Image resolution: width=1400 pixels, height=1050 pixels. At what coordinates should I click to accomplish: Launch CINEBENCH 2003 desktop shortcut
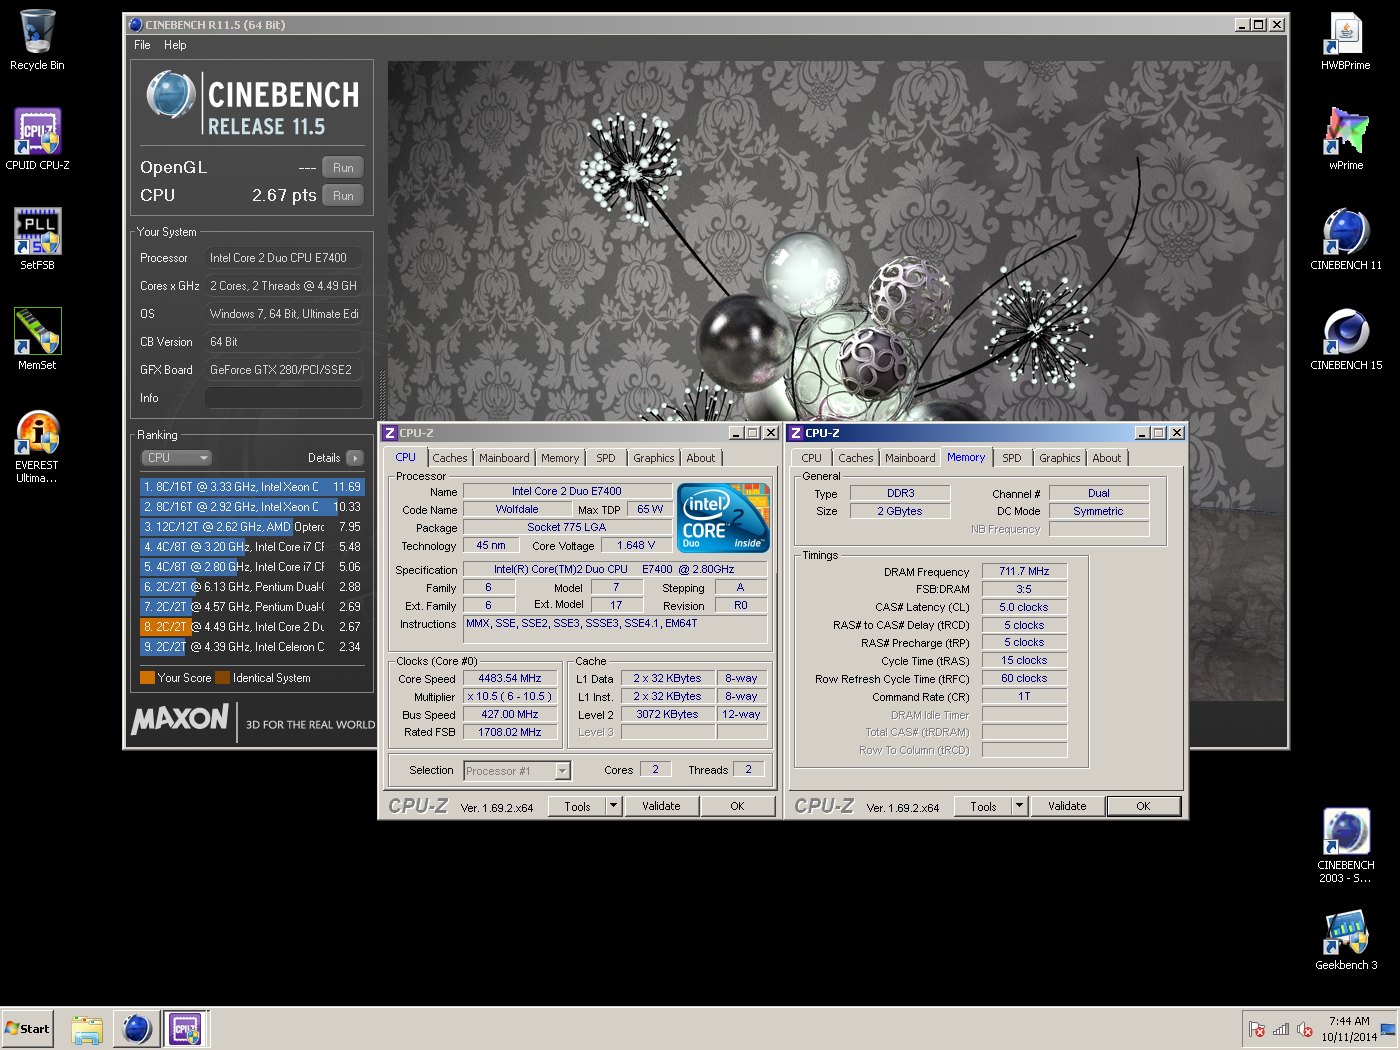pyautogui.click(x=1346, y=846)
